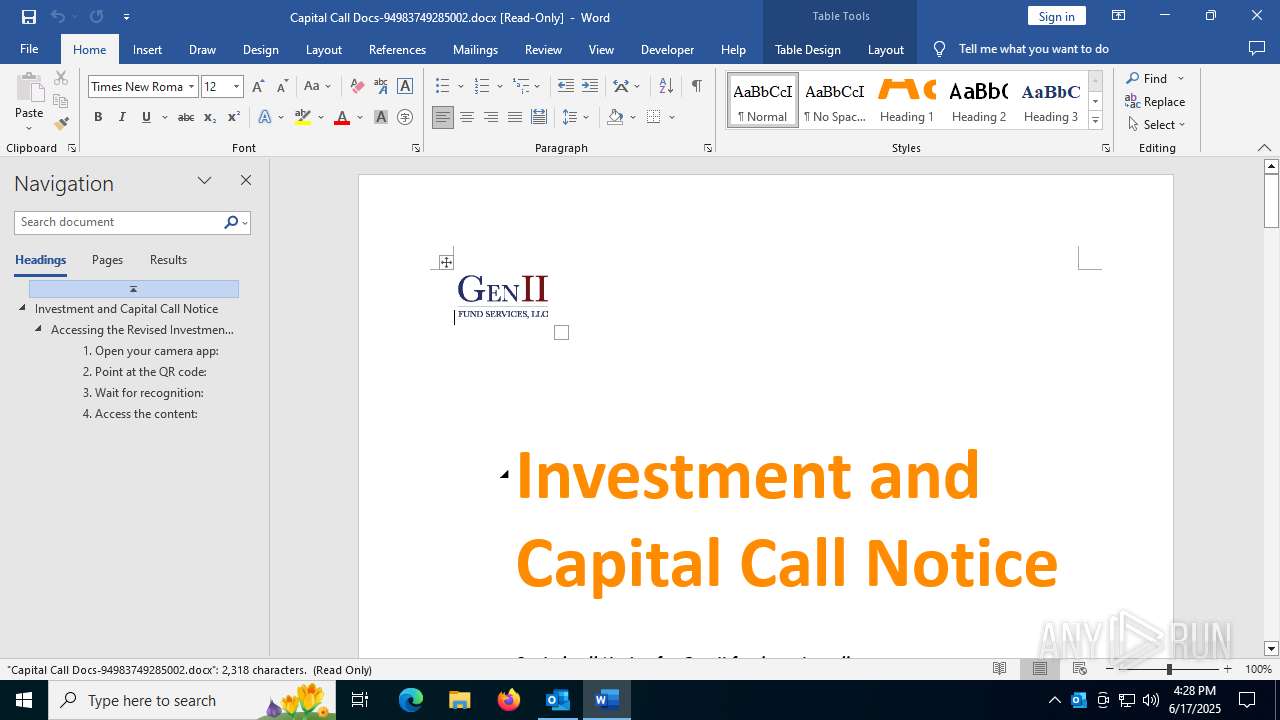Image resolution: width=1280 pixels, height=720 pixels.
Task: Click the Format Painter brush icon
Action: point(61,124)
